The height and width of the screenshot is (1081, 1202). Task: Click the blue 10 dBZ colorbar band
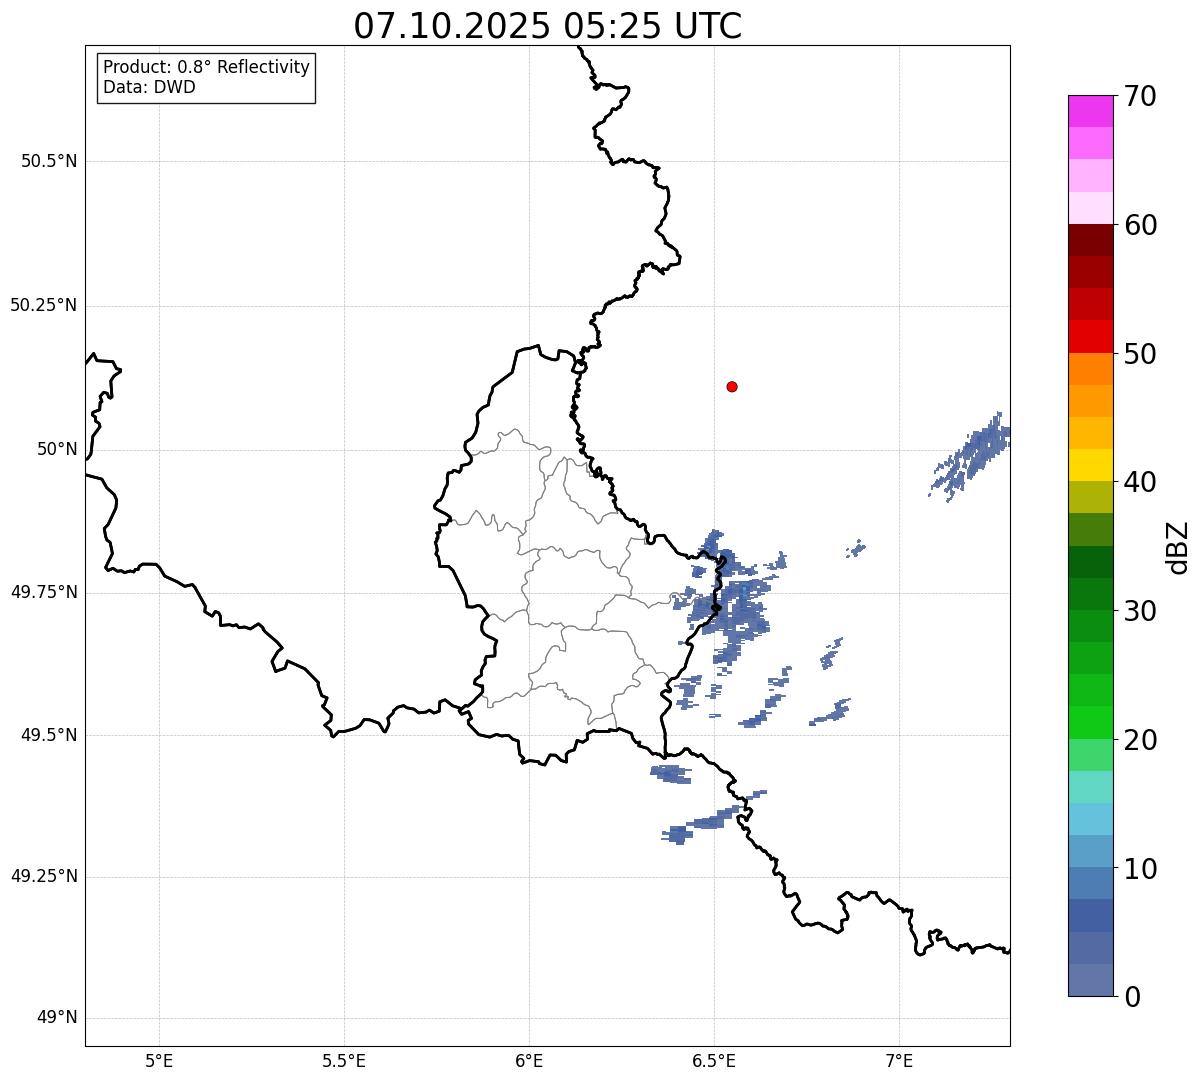[1090, 851]
